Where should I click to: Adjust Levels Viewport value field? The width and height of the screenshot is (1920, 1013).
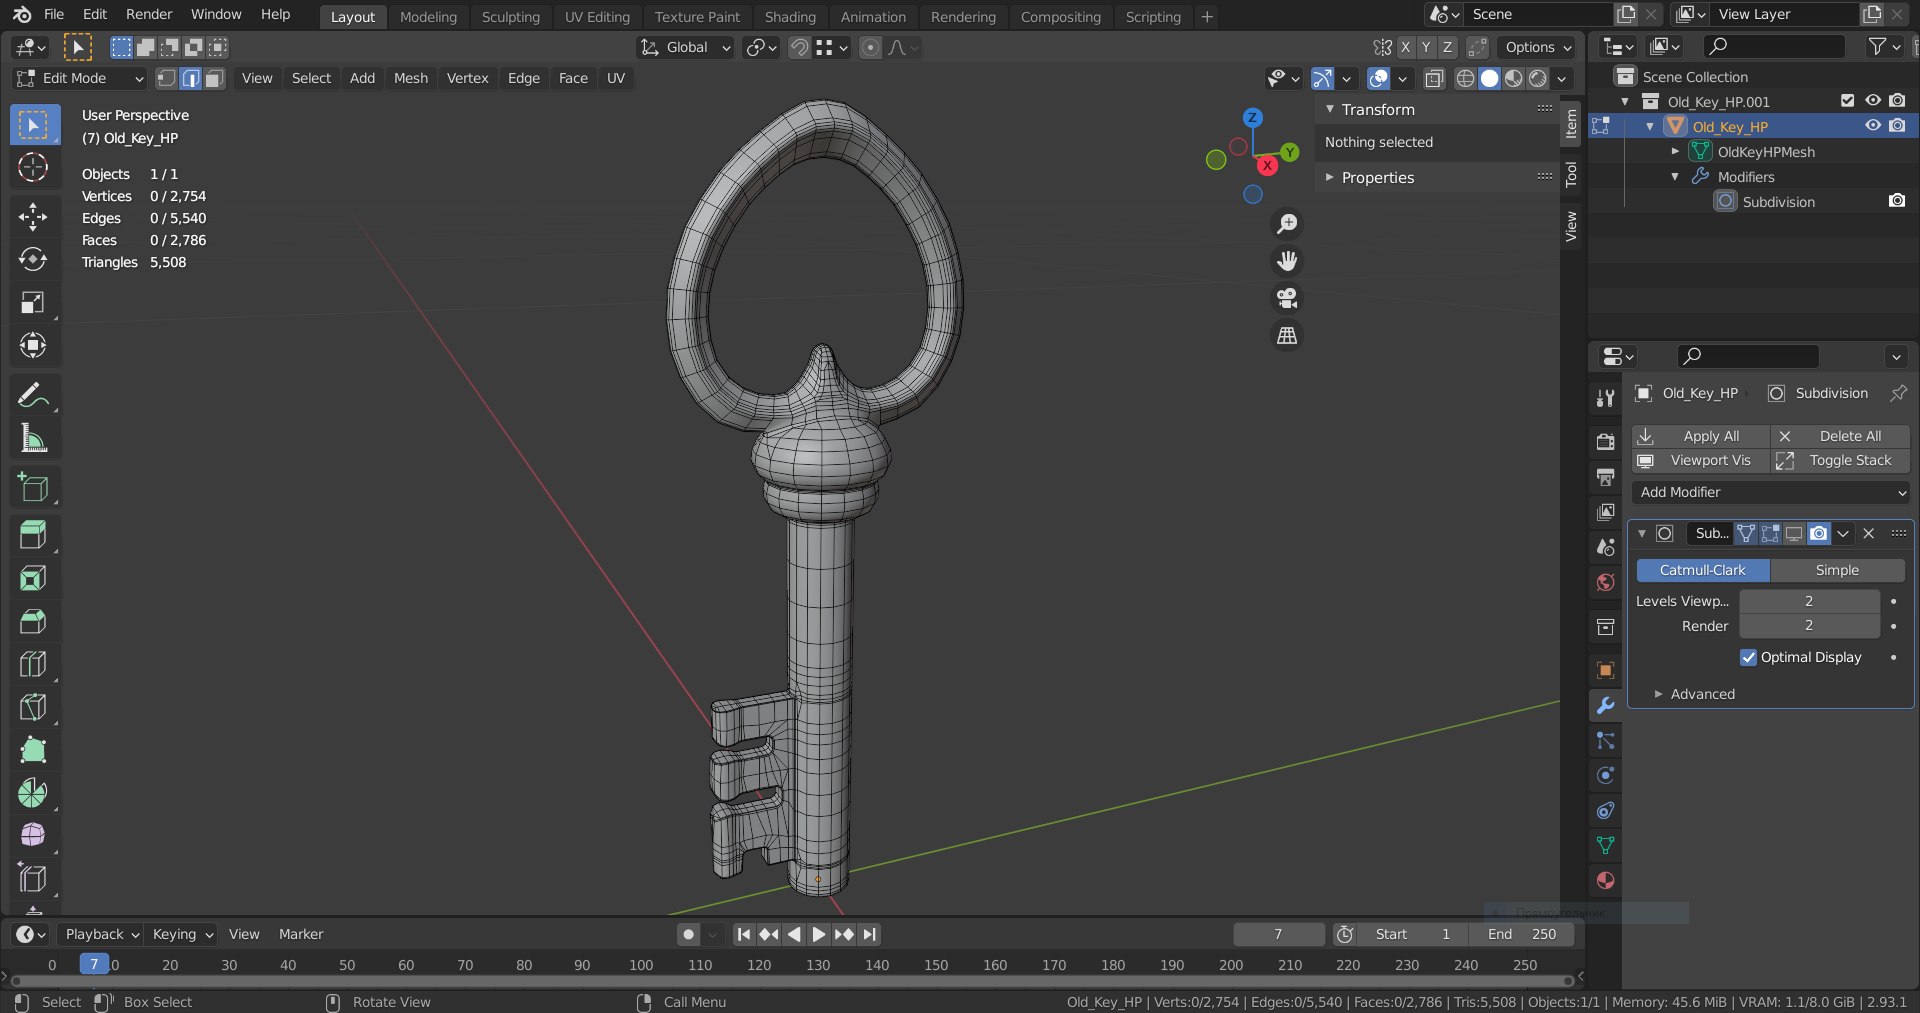pos(1809,601)
